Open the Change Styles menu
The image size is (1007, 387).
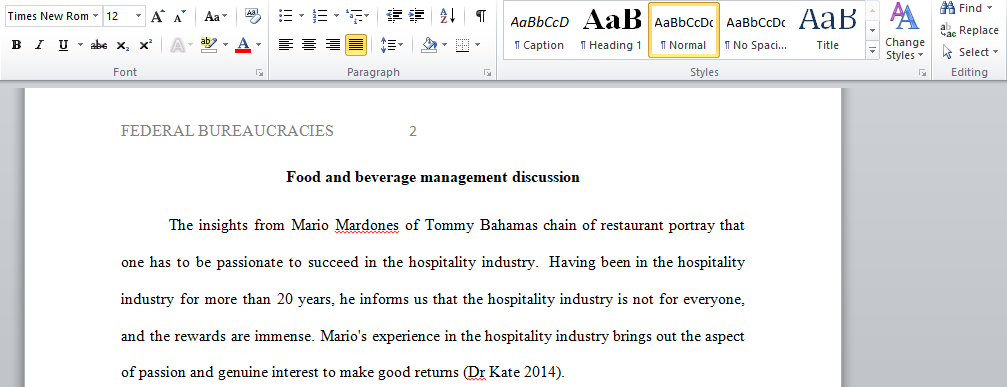(x=904, y=31)
